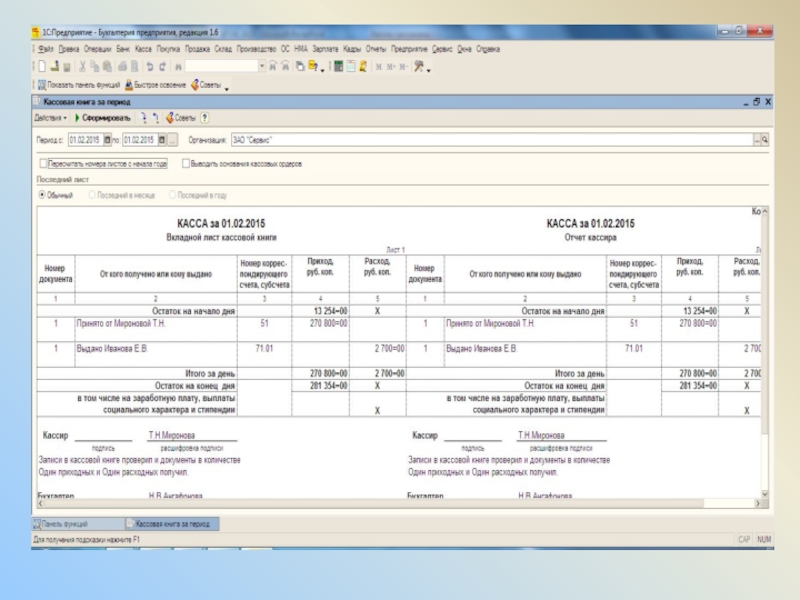Click Показать панель функций button
800x600 pixels.
tap(77, 85)
